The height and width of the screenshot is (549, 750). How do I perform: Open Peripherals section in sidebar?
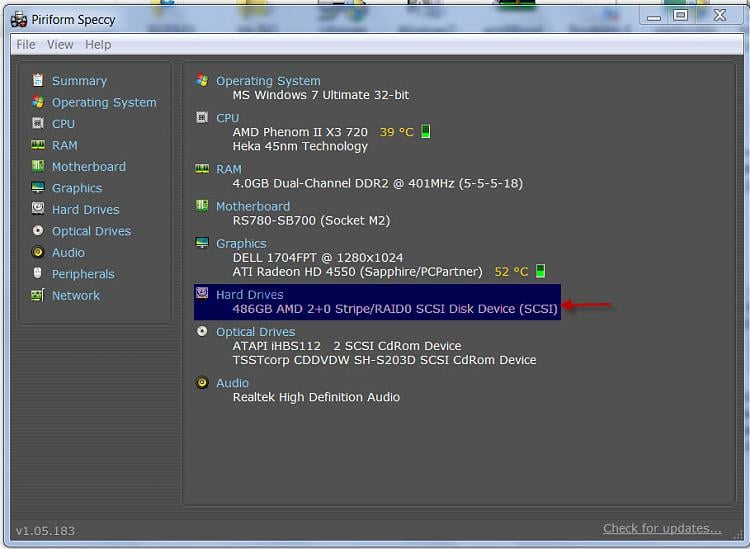tap(83, 274)
